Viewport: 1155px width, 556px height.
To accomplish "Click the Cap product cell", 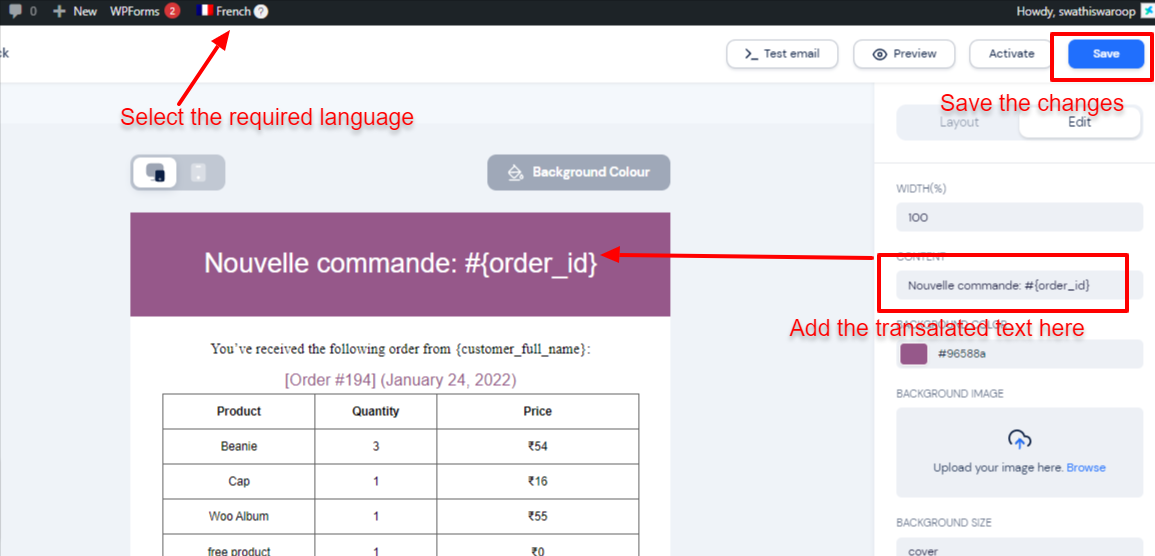I will click(x=239, y=482).
